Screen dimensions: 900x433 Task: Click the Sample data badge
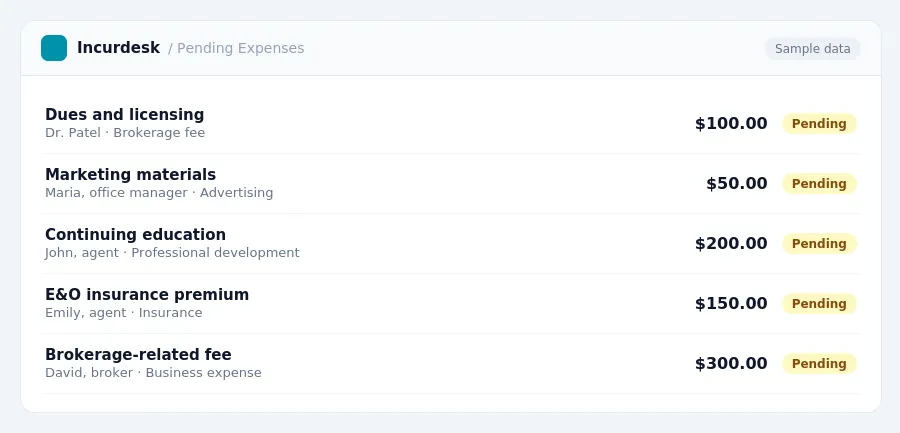tap(813, 49)
